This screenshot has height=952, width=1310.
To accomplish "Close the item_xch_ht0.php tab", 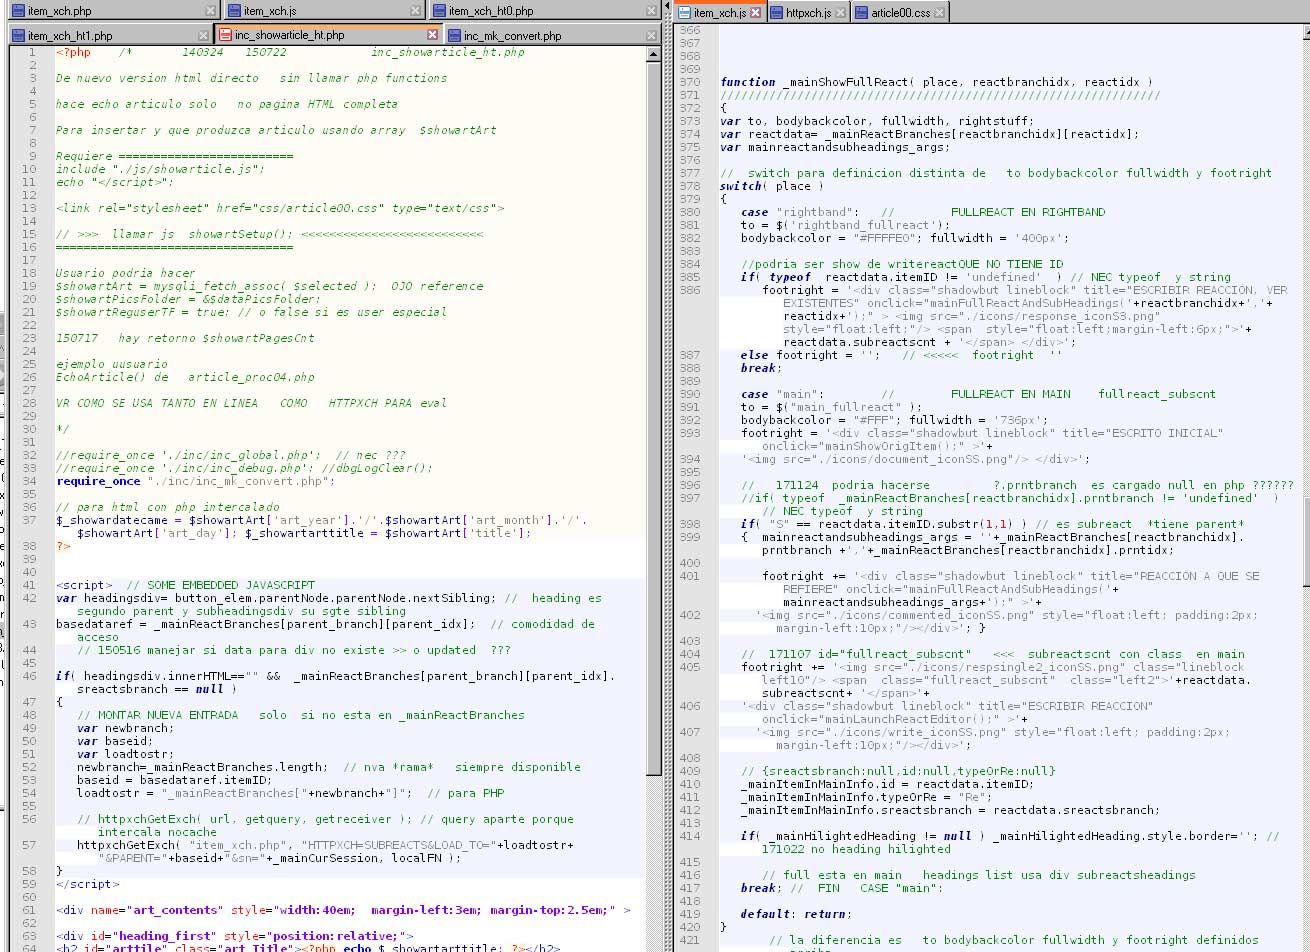I will pyautogui.click(x=651, y=11).
